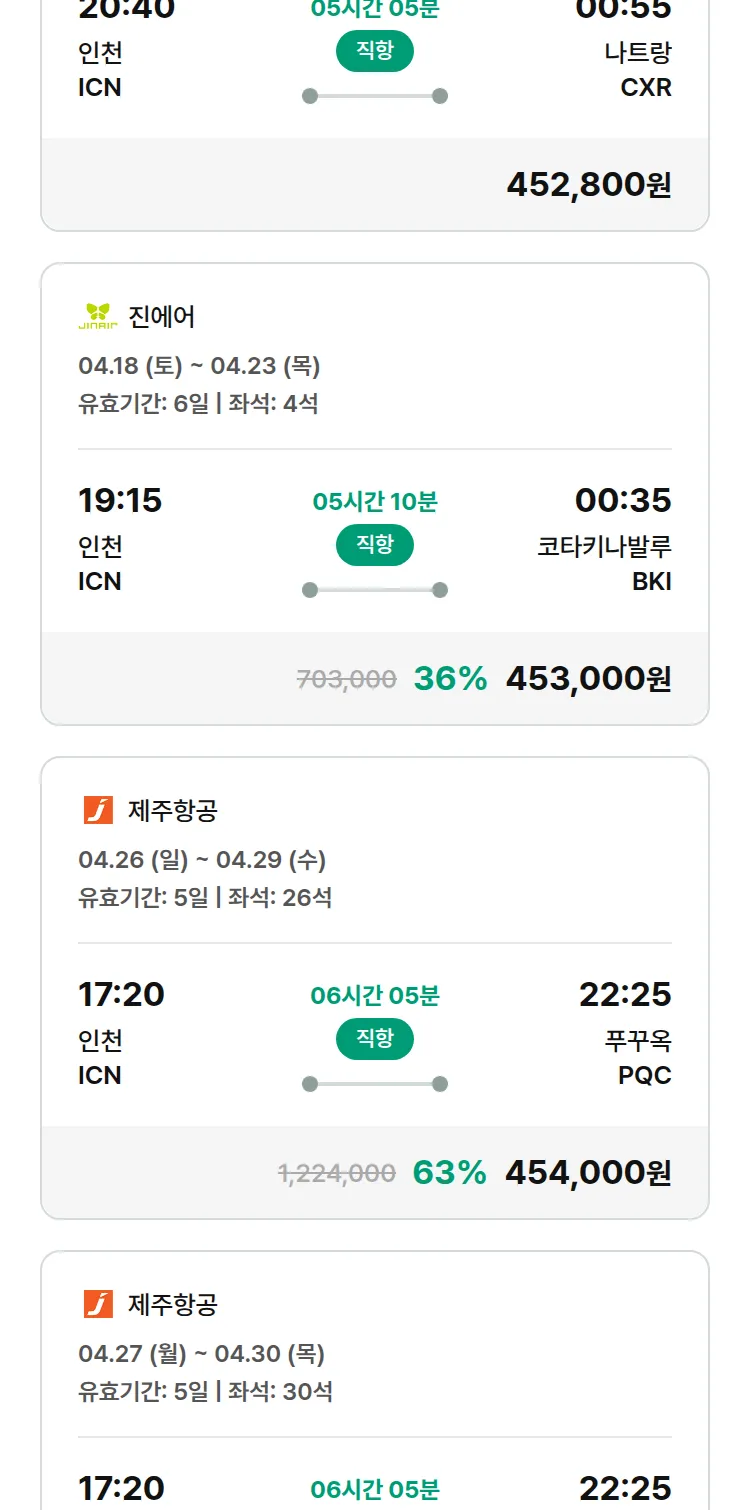The width and height of the screenshot is (750, 1510).
Task: Click the 63% discount label
Action: click(x=450, y=1172)
